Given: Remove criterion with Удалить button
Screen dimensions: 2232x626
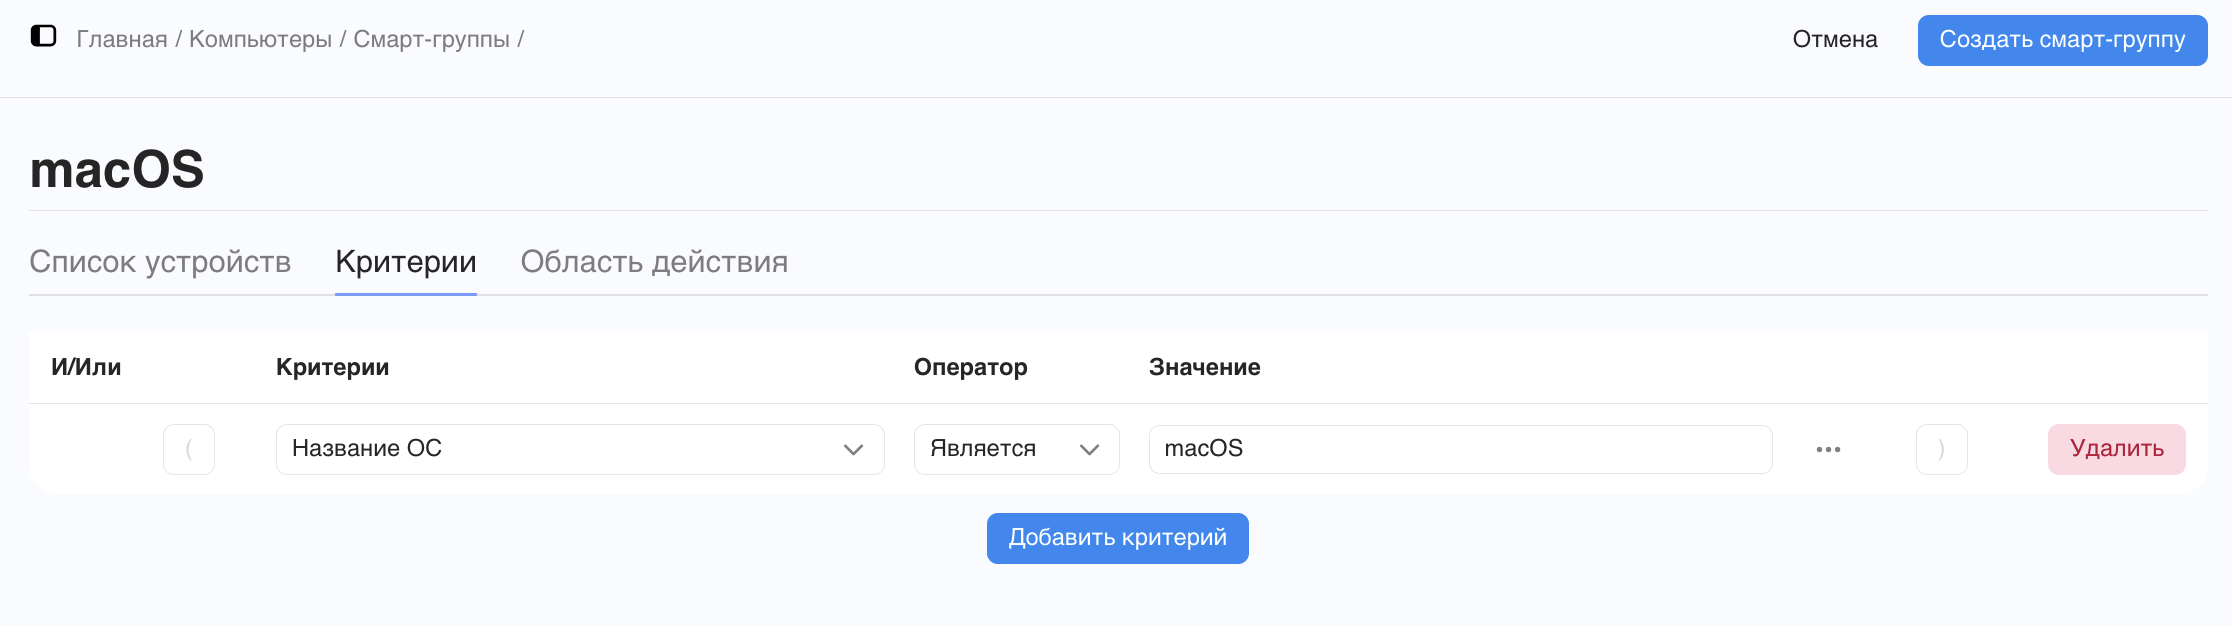Looking at the screenshot, I should point(2116,449).
